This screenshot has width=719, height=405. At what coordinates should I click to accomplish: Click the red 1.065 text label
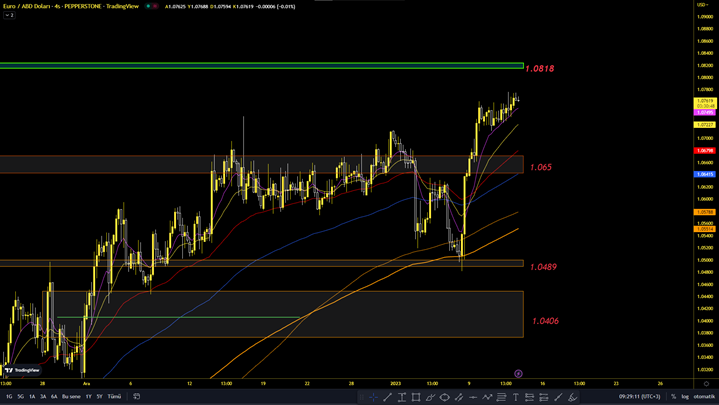541,167
